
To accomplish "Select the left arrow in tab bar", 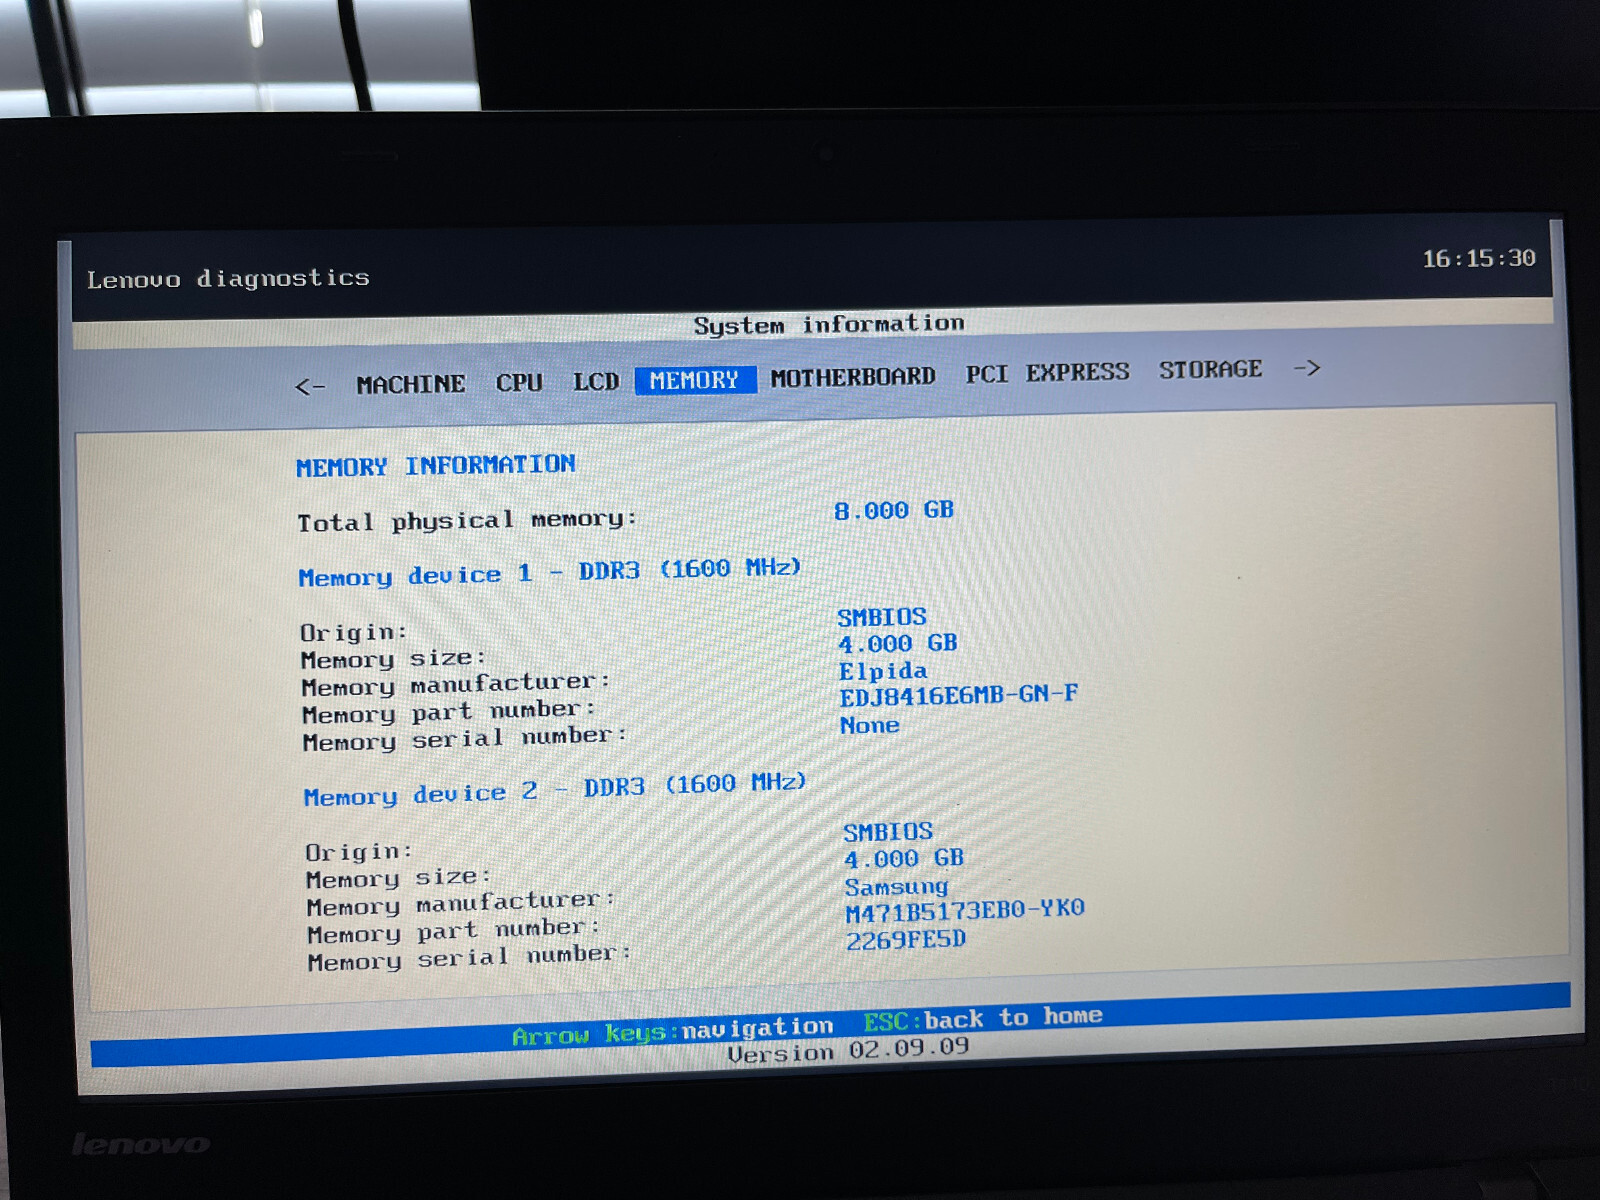I will [x=310, y=386].
